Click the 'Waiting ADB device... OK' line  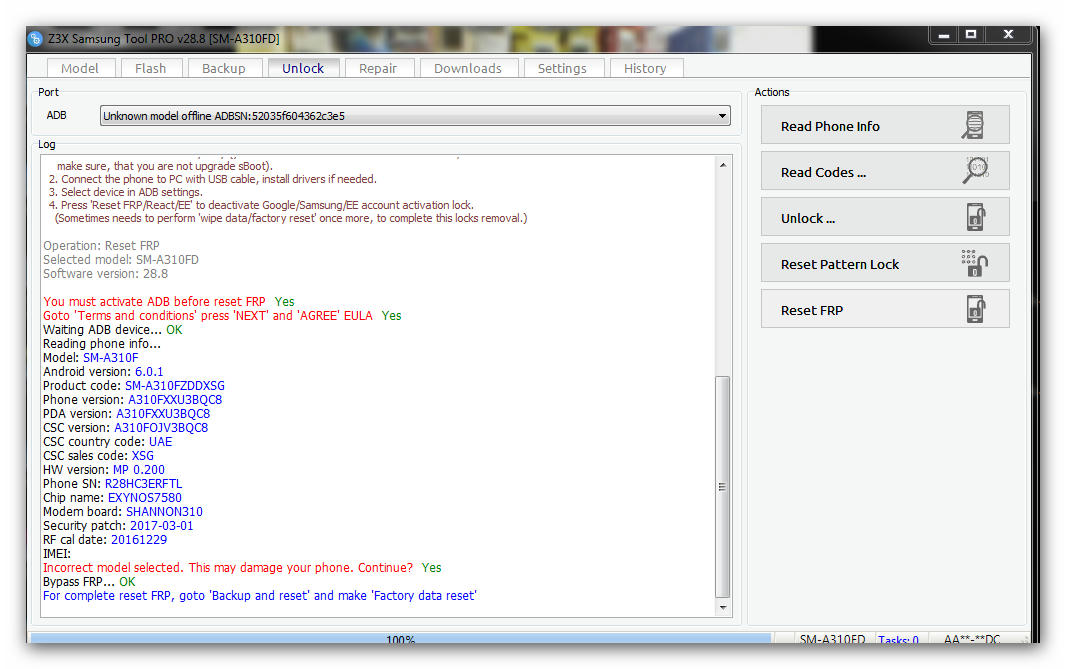point(113,330)
